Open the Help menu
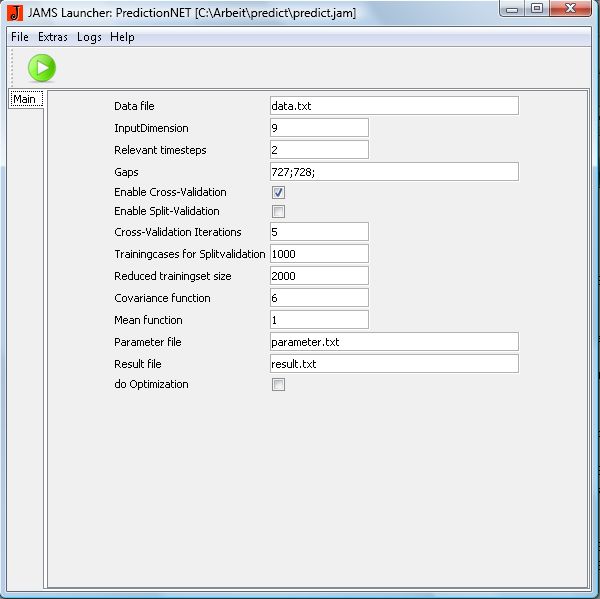 (x=122, y=37)
